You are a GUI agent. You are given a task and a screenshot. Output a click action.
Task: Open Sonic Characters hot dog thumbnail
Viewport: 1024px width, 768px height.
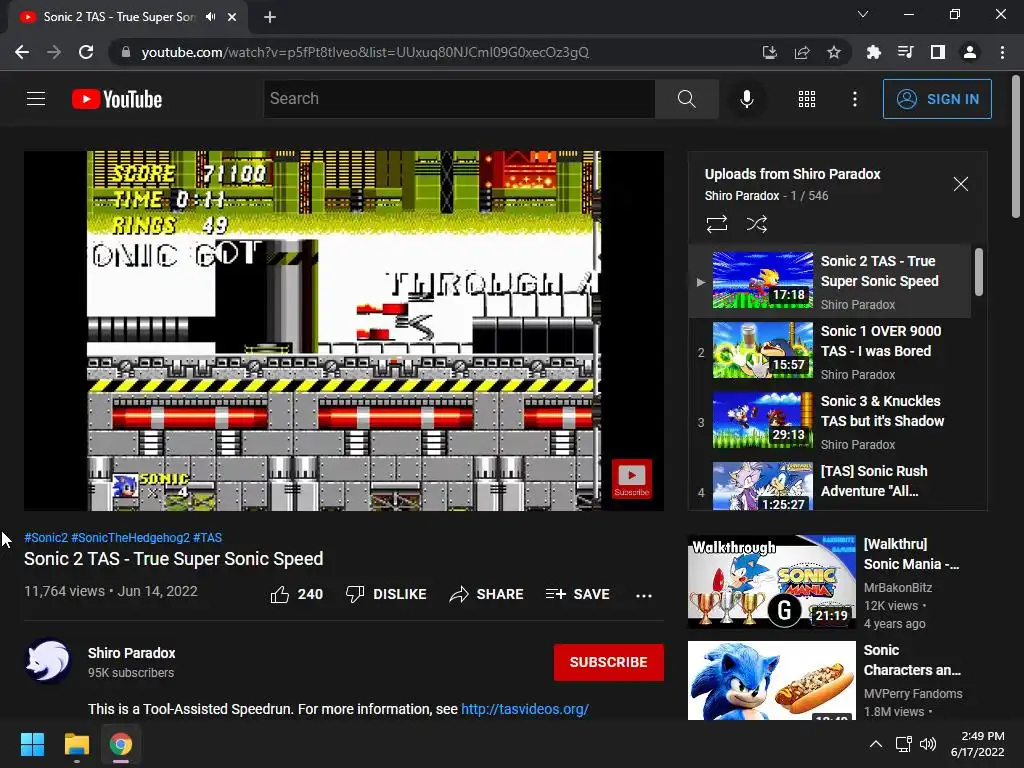pos(771,680)
